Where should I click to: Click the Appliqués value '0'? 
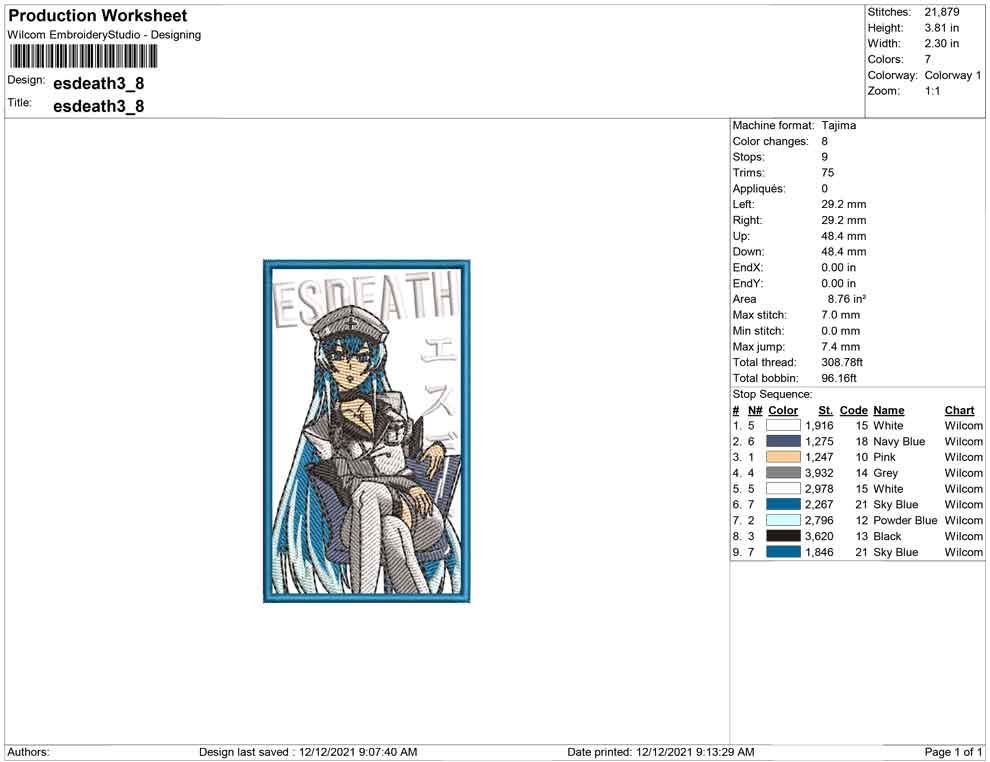(x=825, y=189)
